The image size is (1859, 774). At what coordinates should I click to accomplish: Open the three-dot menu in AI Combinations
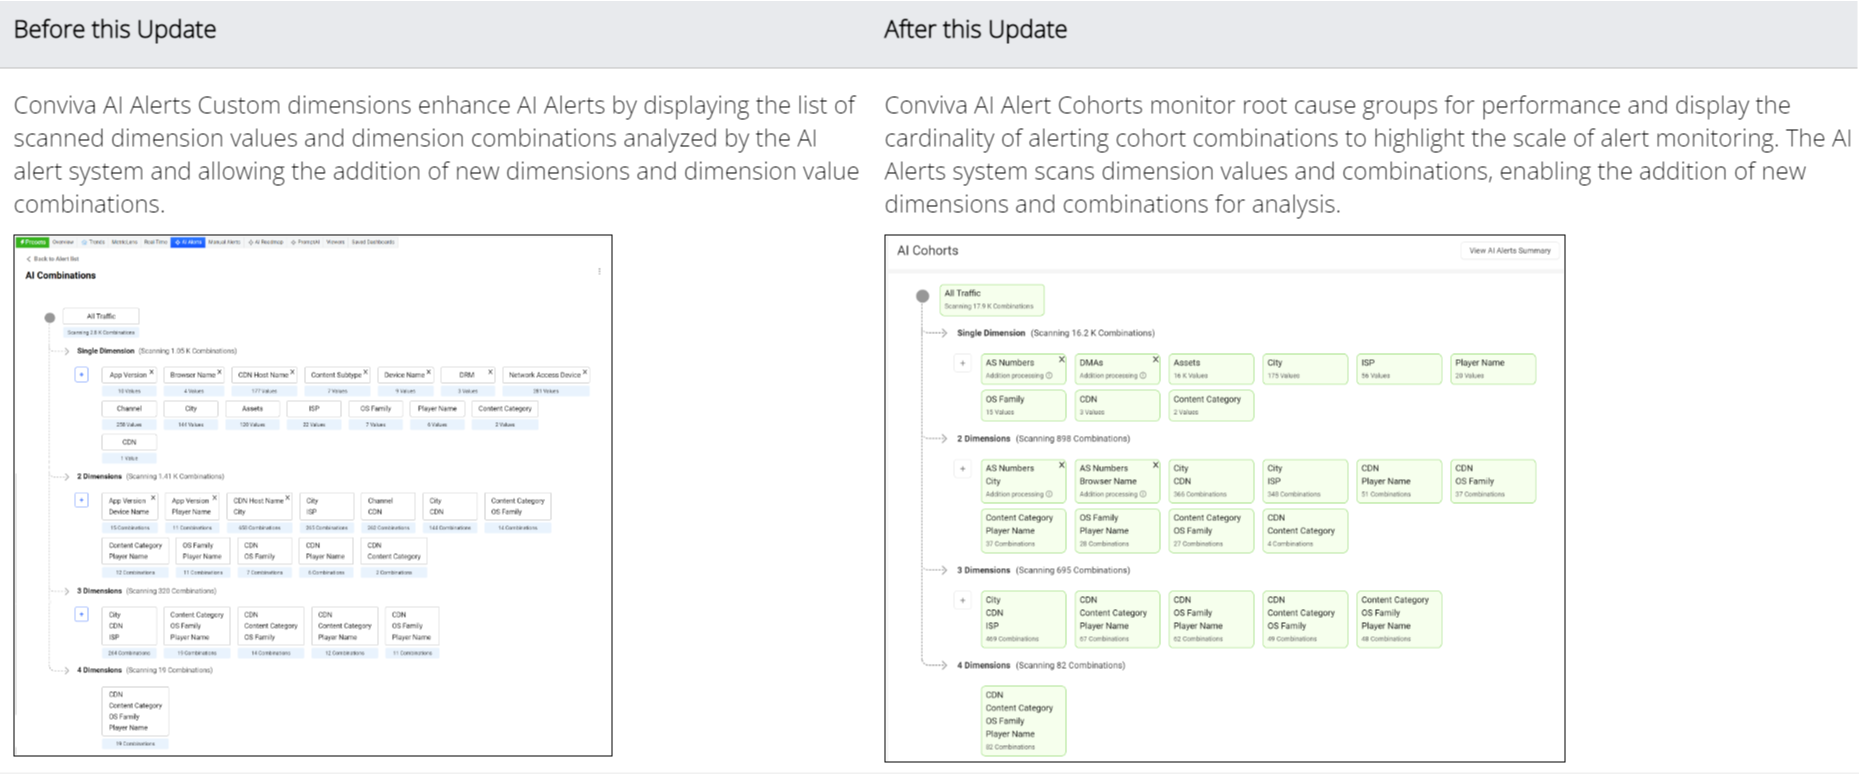(x=599, y=271)
